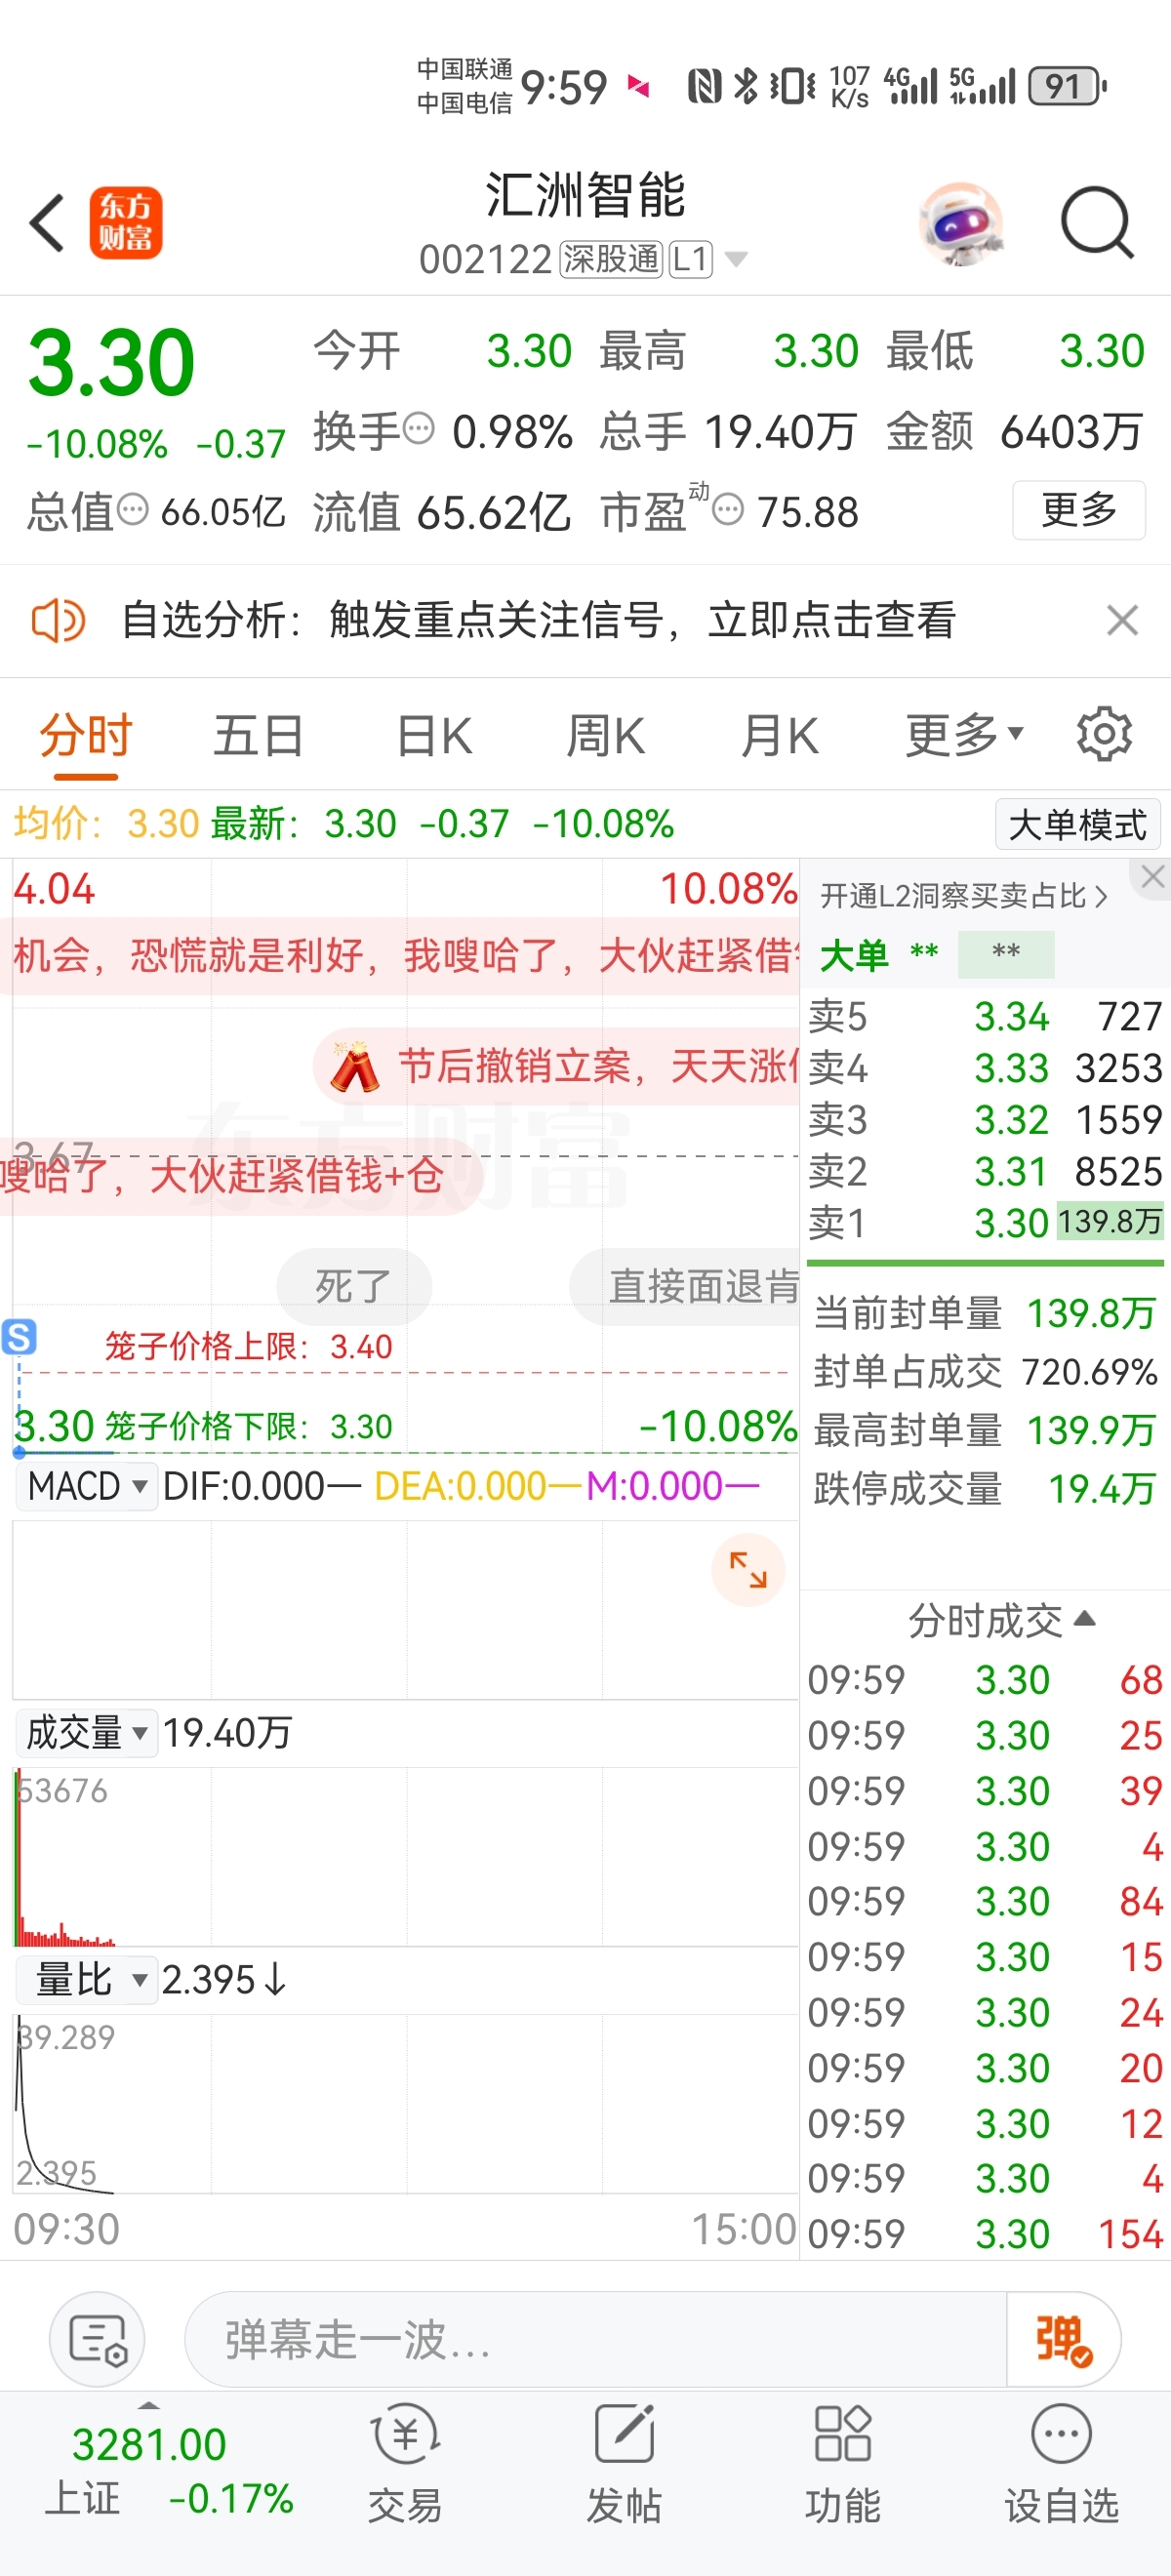Toggle 大单模式 button

1078,825
